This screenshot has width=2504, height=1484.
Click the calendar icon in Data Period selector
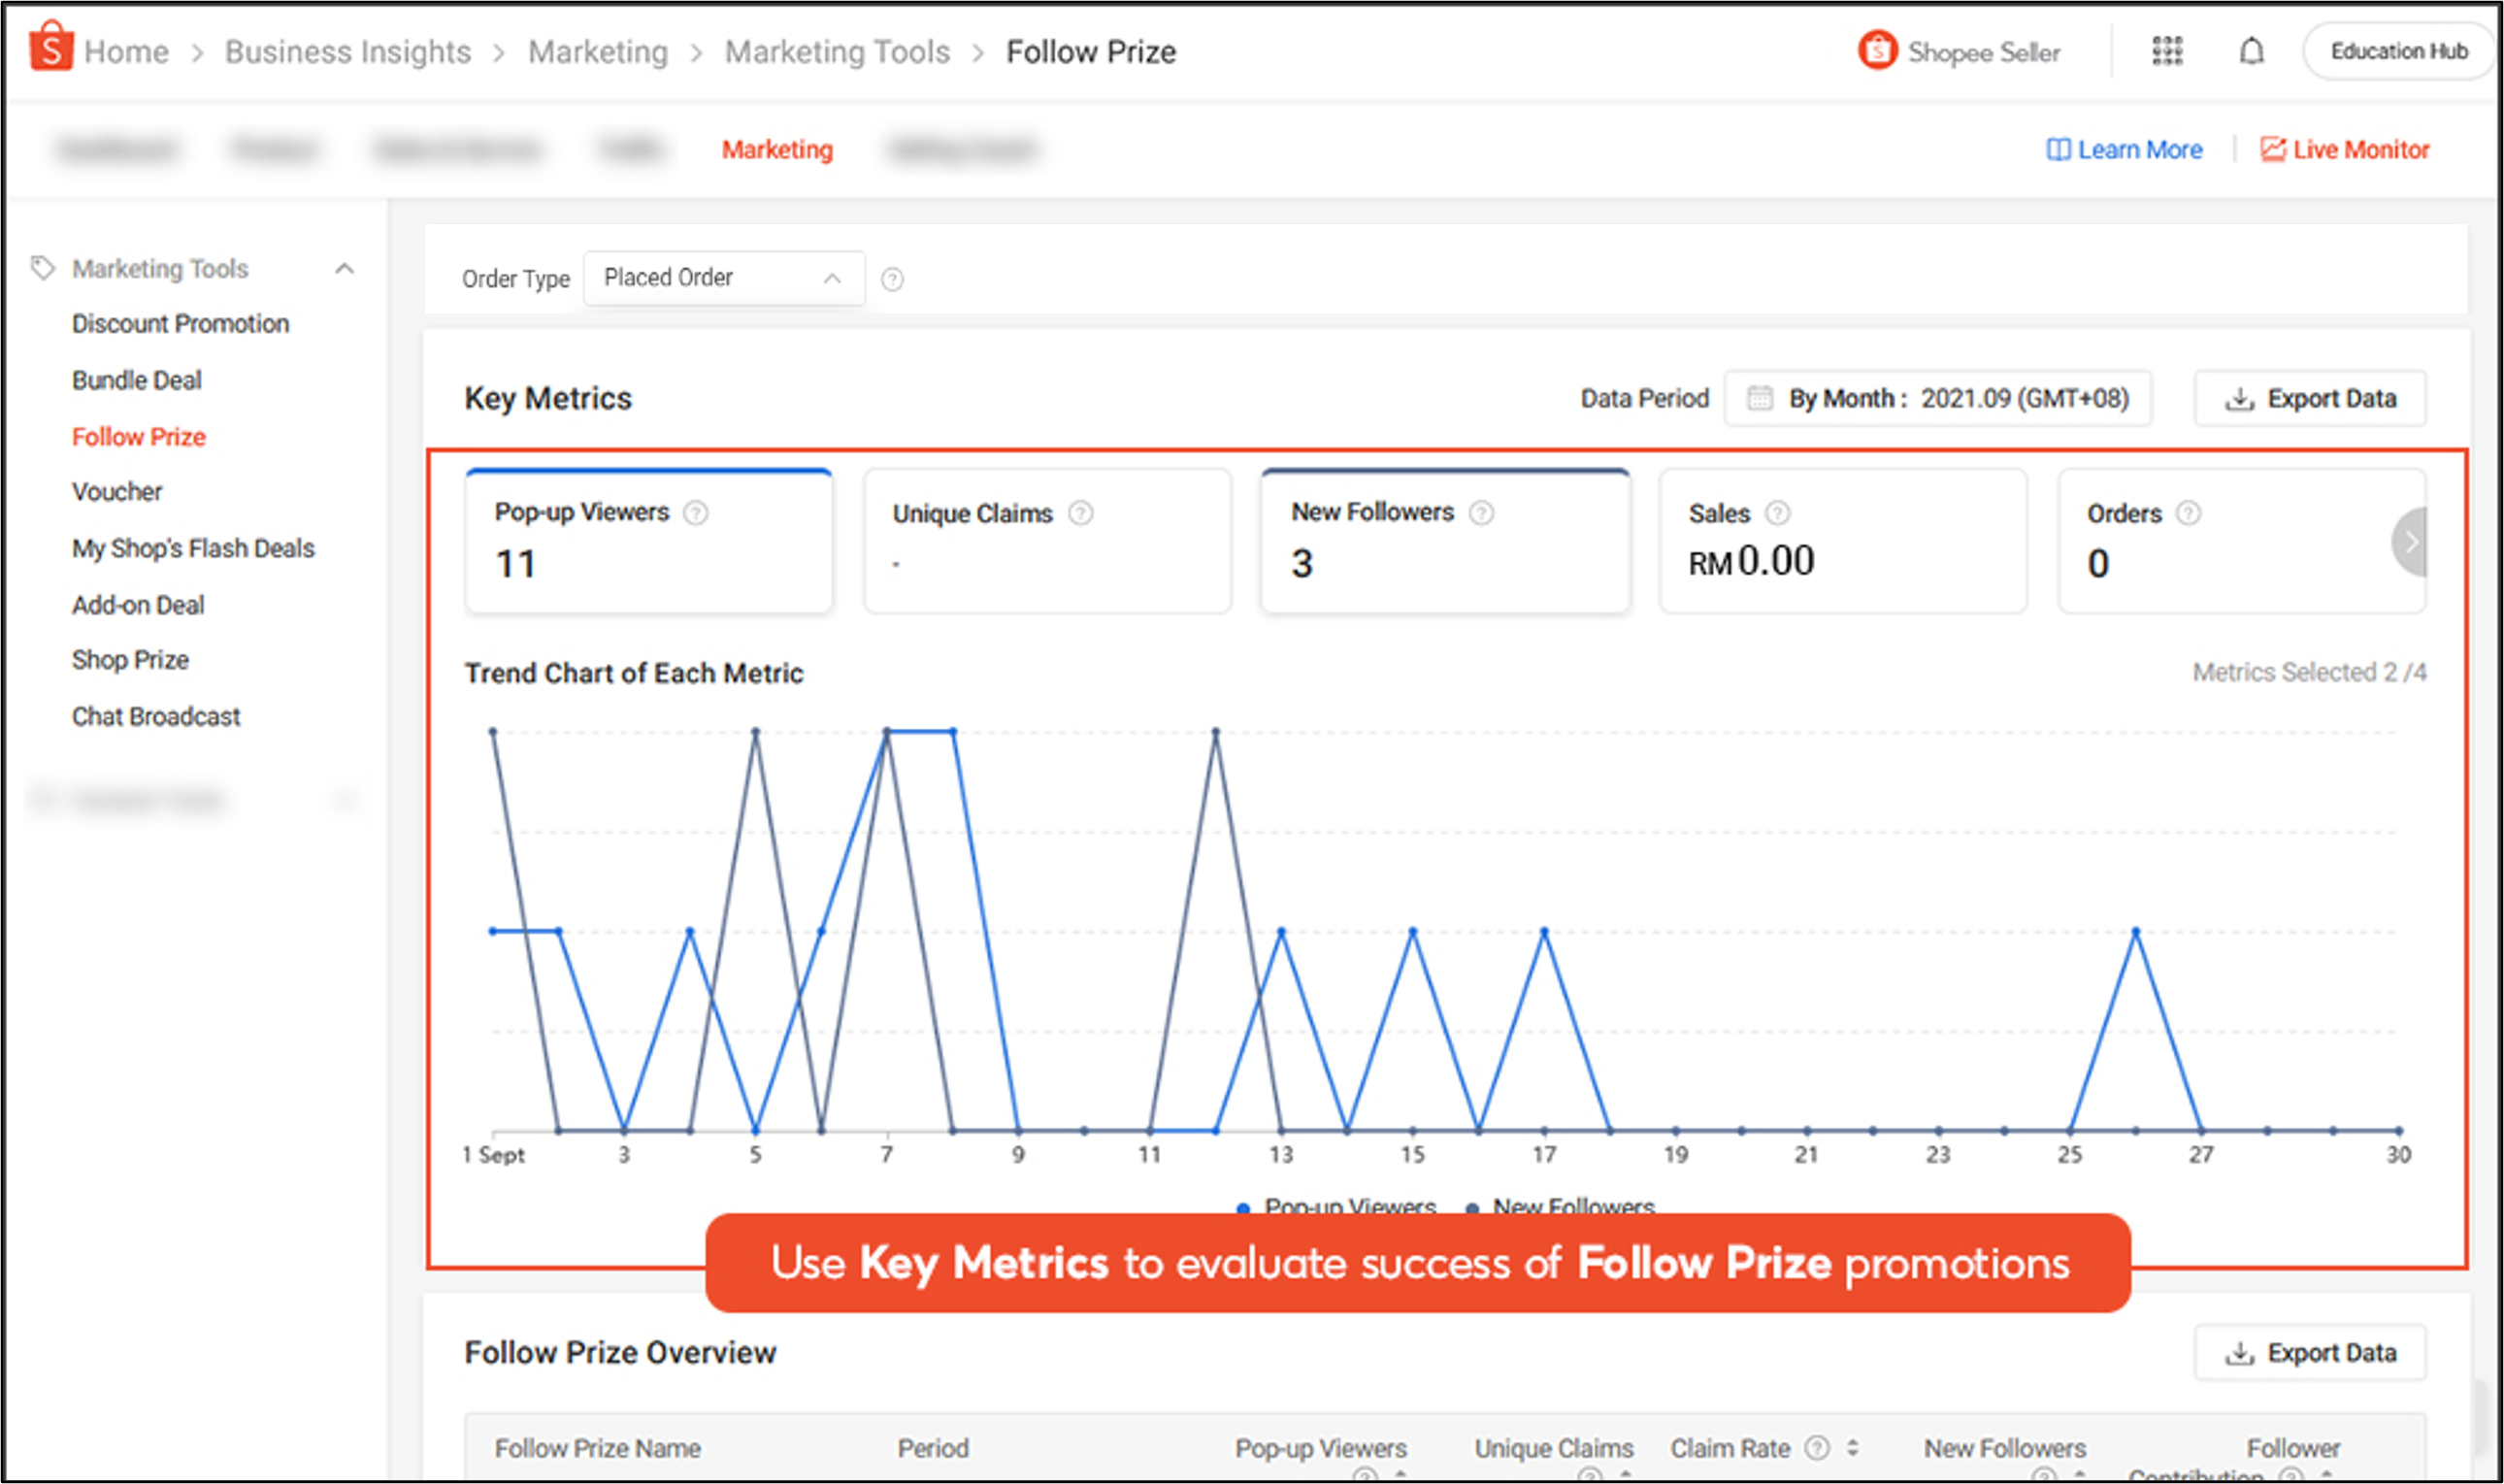tap(1761, 398)
